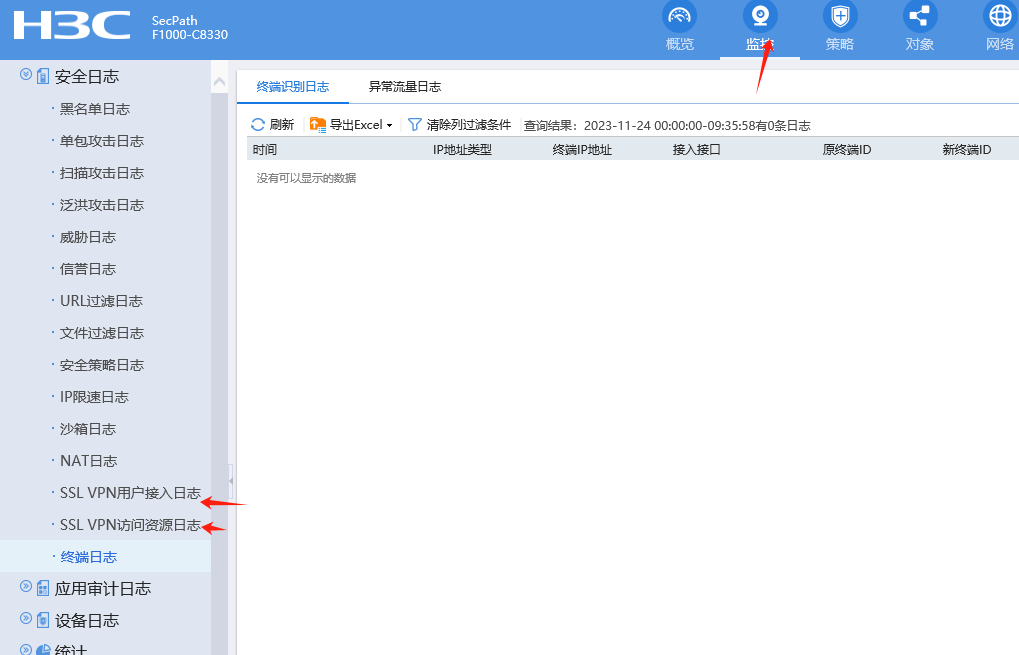
Task: Open 信誉日志 in the sidebar
Action: (88, 269)
